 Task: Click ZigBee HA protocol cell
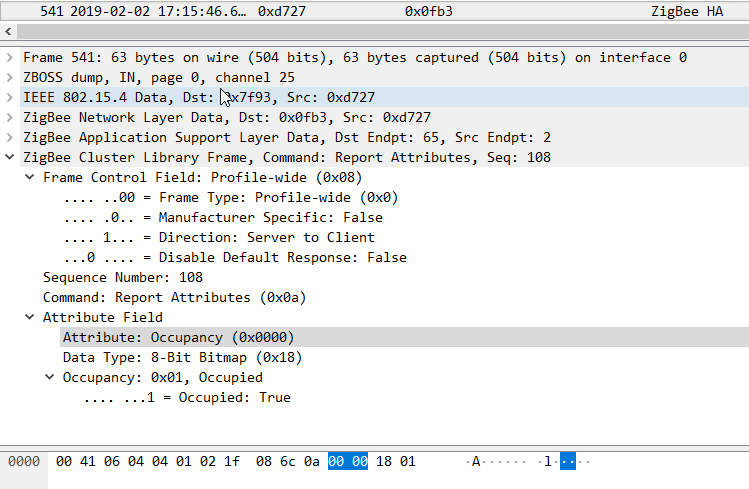pyautogui.click(x=687, y=11)
